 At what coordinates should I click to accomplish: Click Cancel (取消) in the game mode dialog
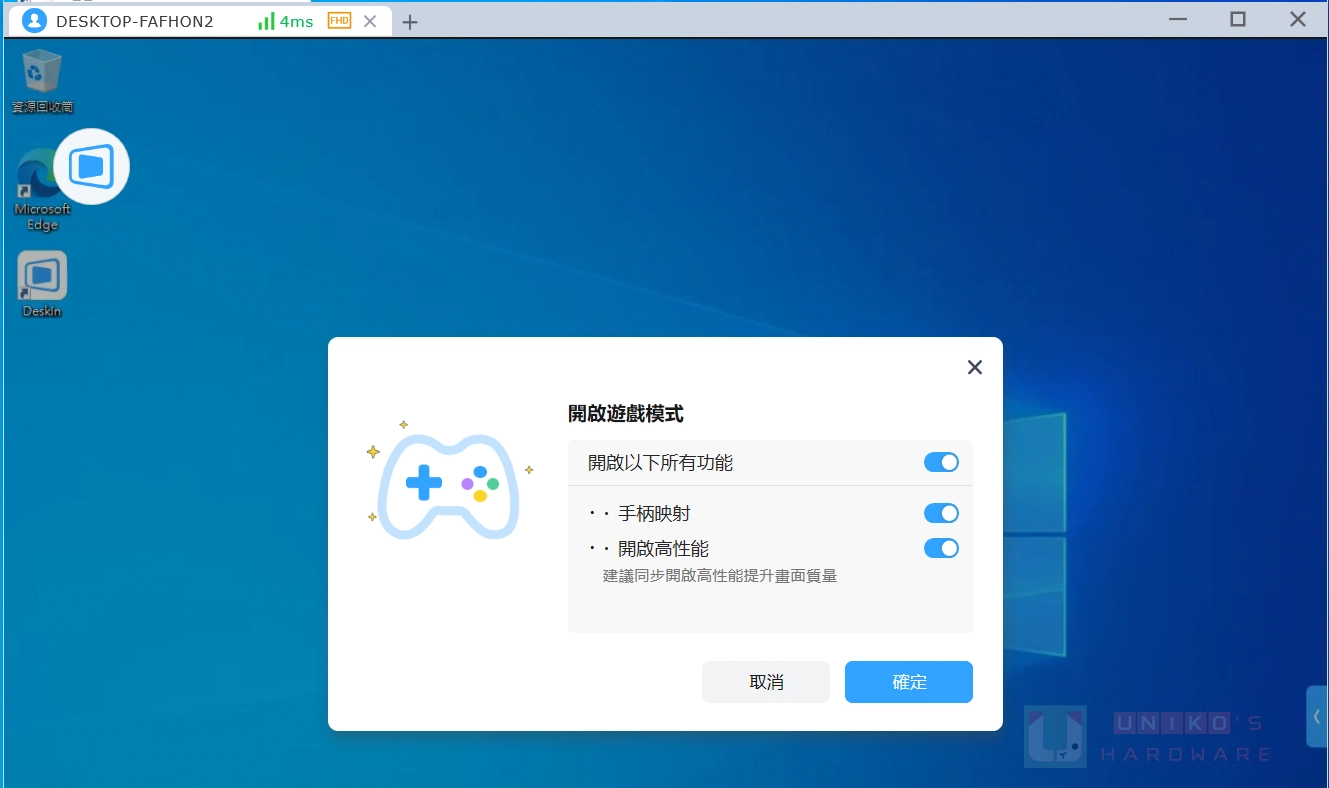tap(765, 681)
